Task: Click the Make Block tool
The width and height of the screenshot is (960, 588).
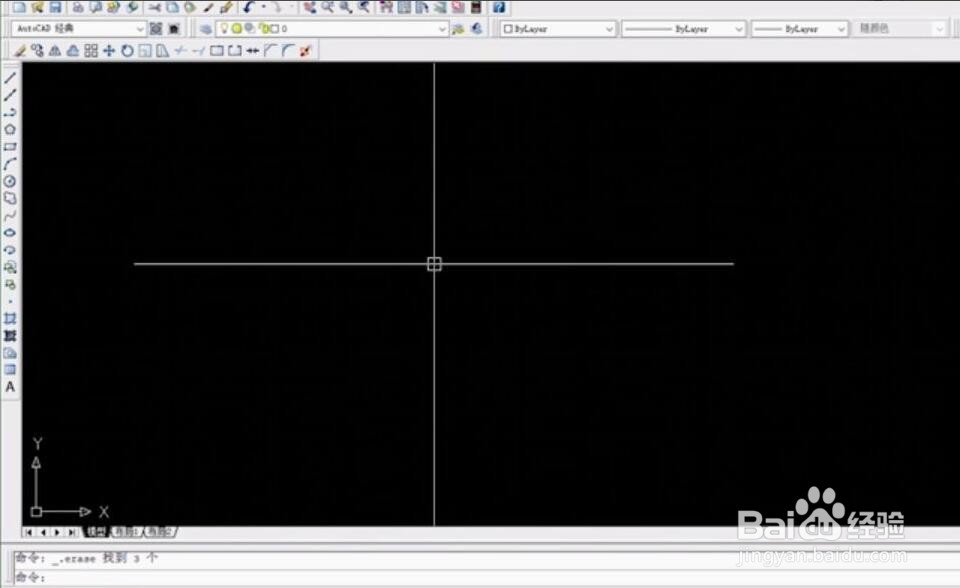Action: 10,284
